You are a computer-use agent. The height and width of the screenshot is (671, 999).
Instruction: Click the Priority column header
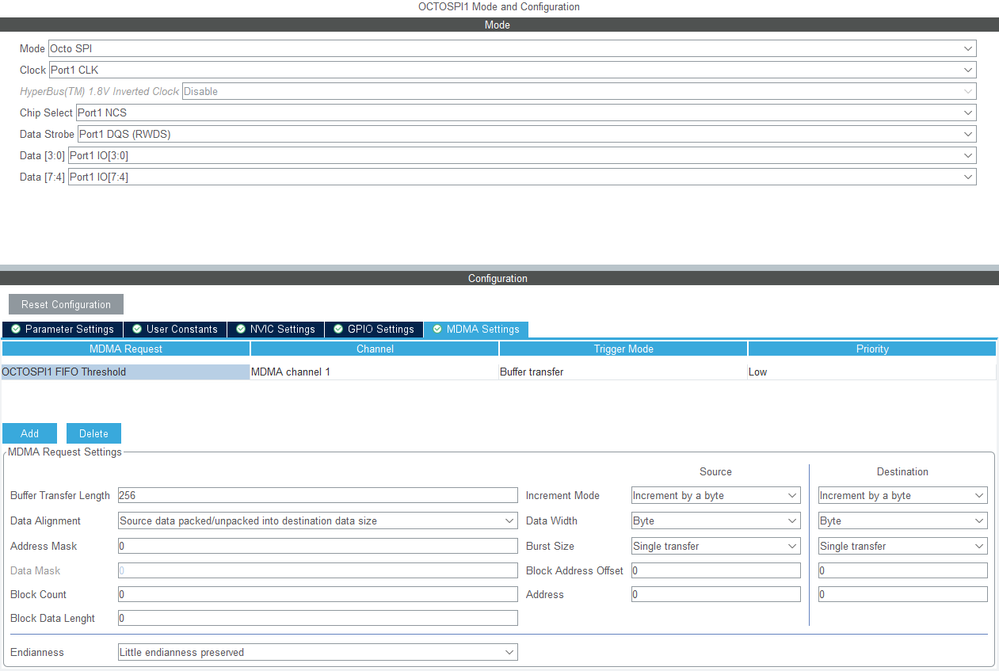pos(872,349)
